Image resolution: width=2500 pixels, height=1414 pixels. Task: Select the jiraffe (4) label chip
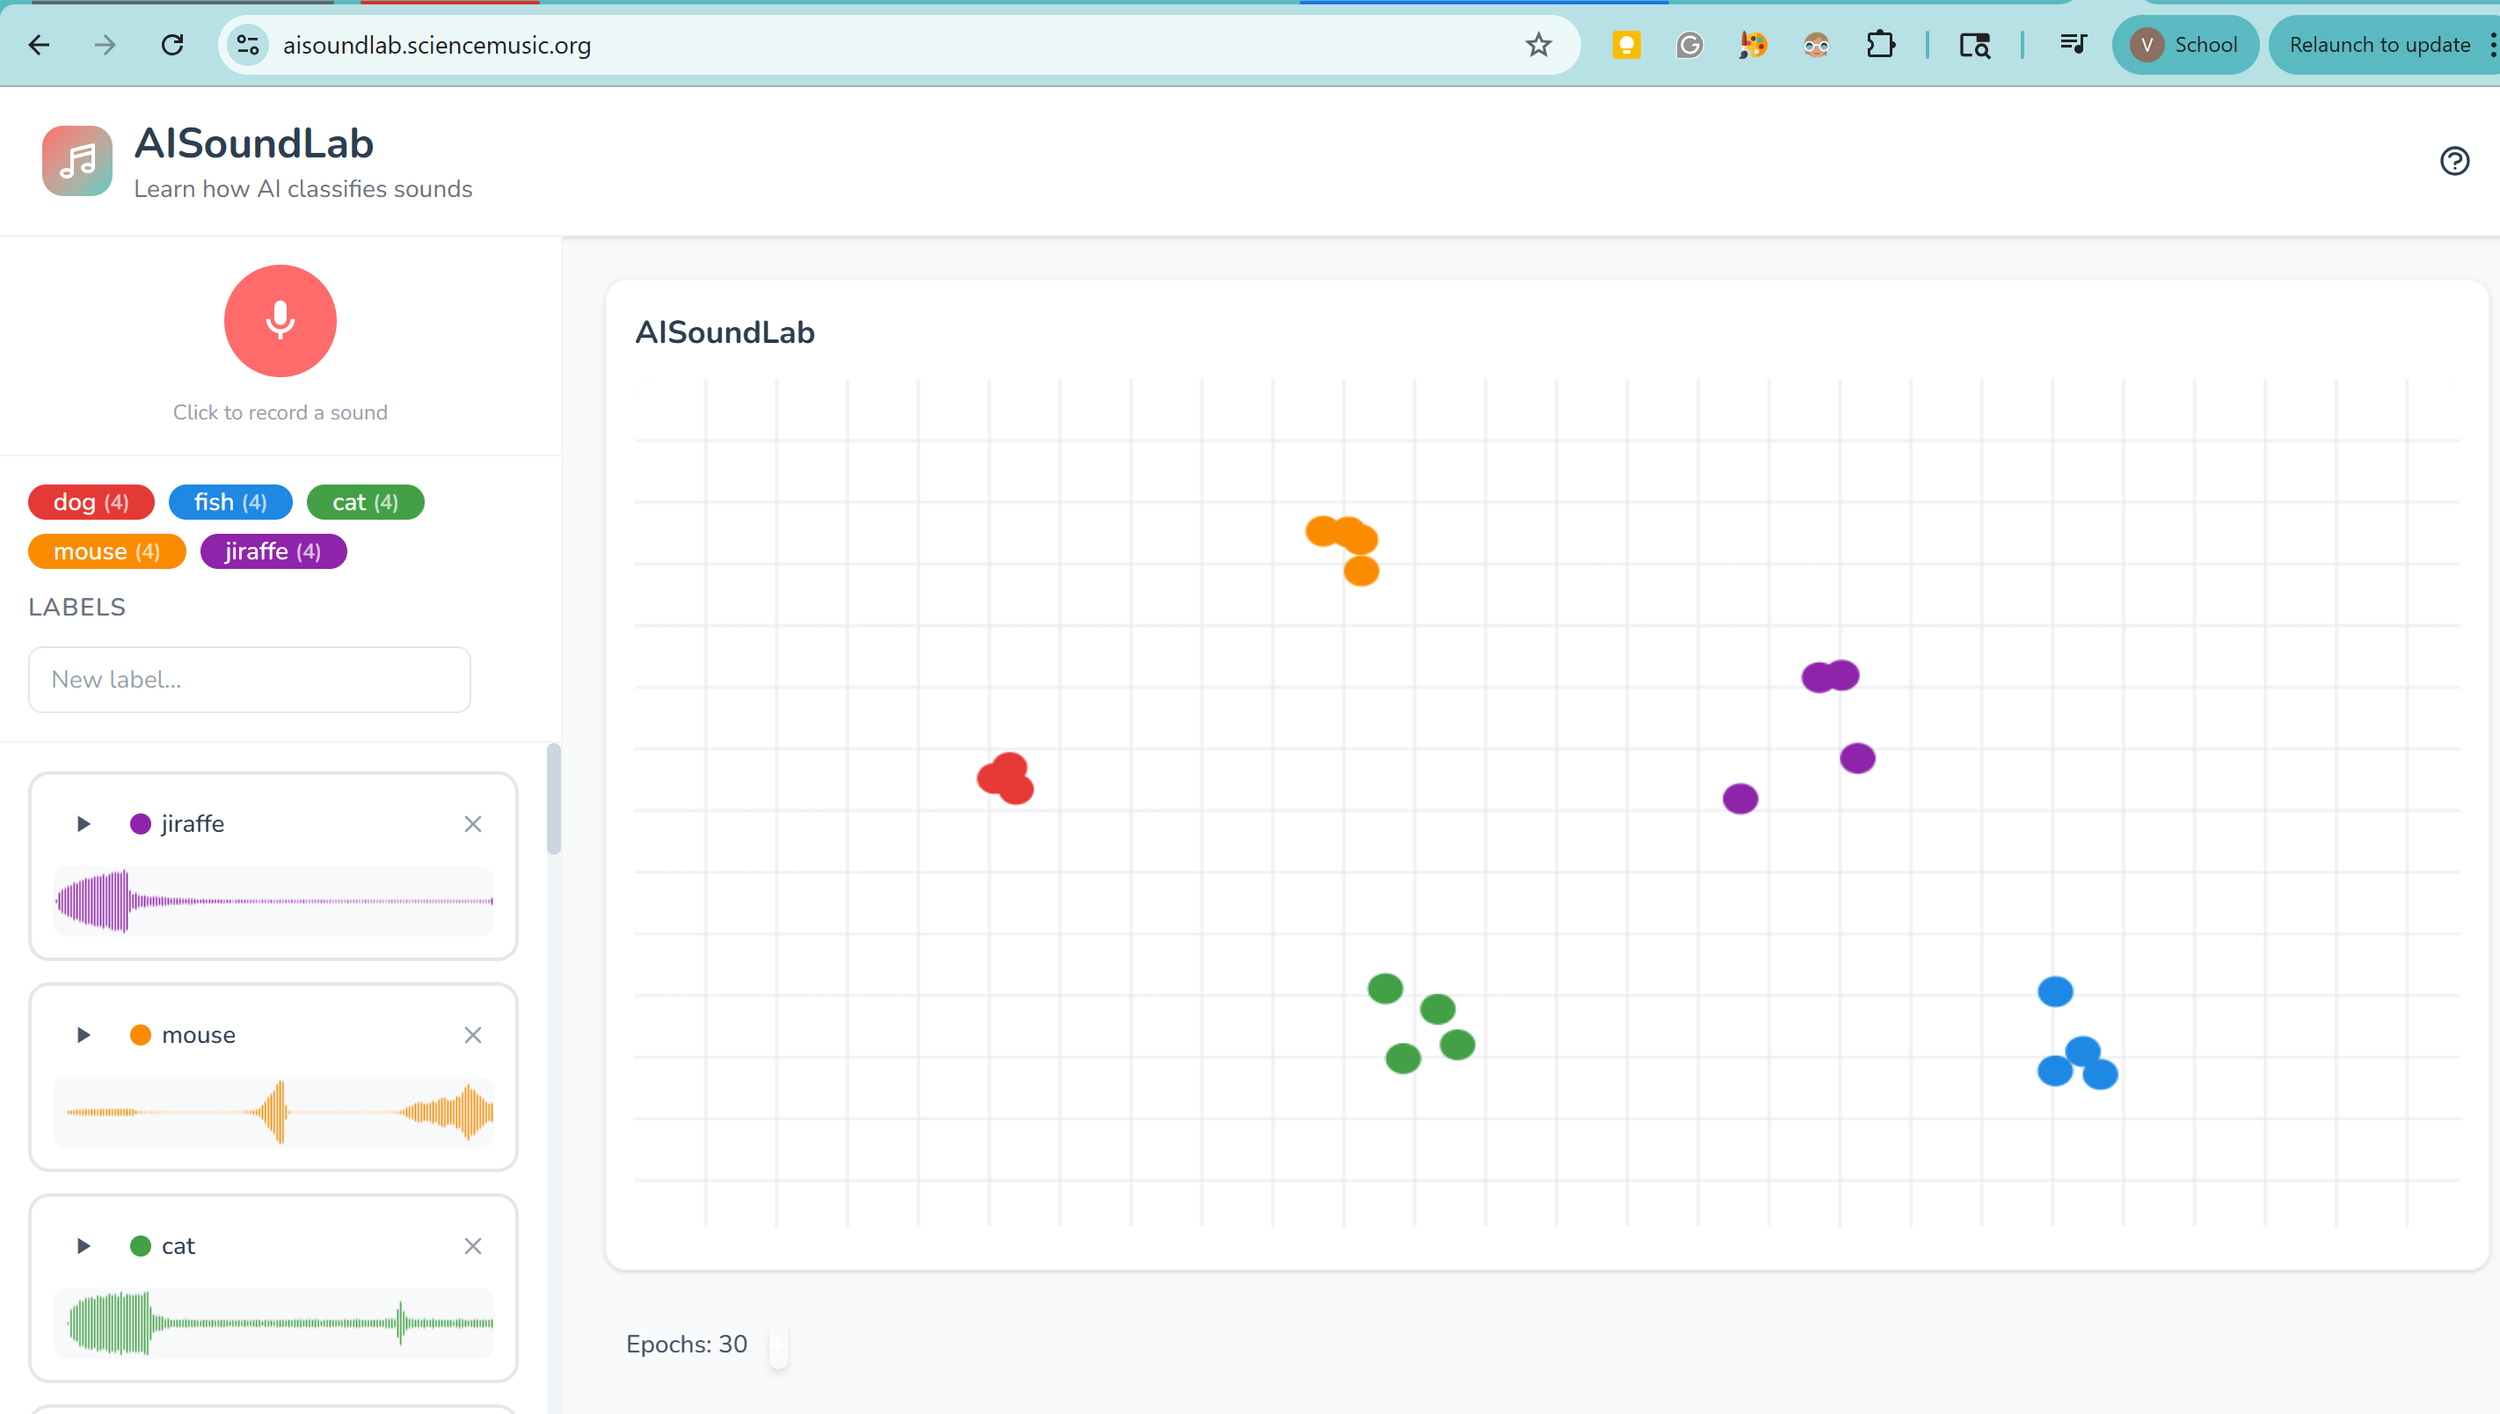tap(273, 552)
